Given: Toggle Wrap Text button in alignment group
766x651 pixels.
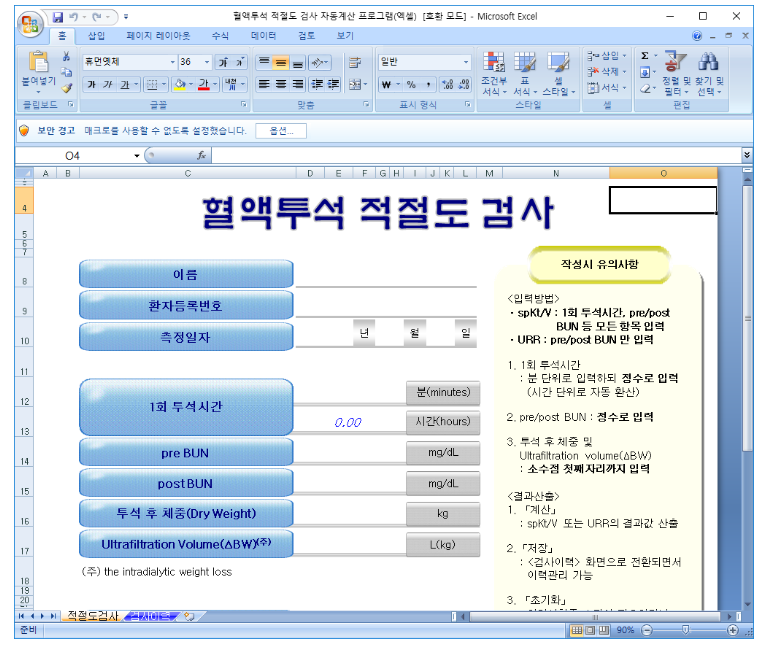Looking at the screenshot, I should [355, 63].
